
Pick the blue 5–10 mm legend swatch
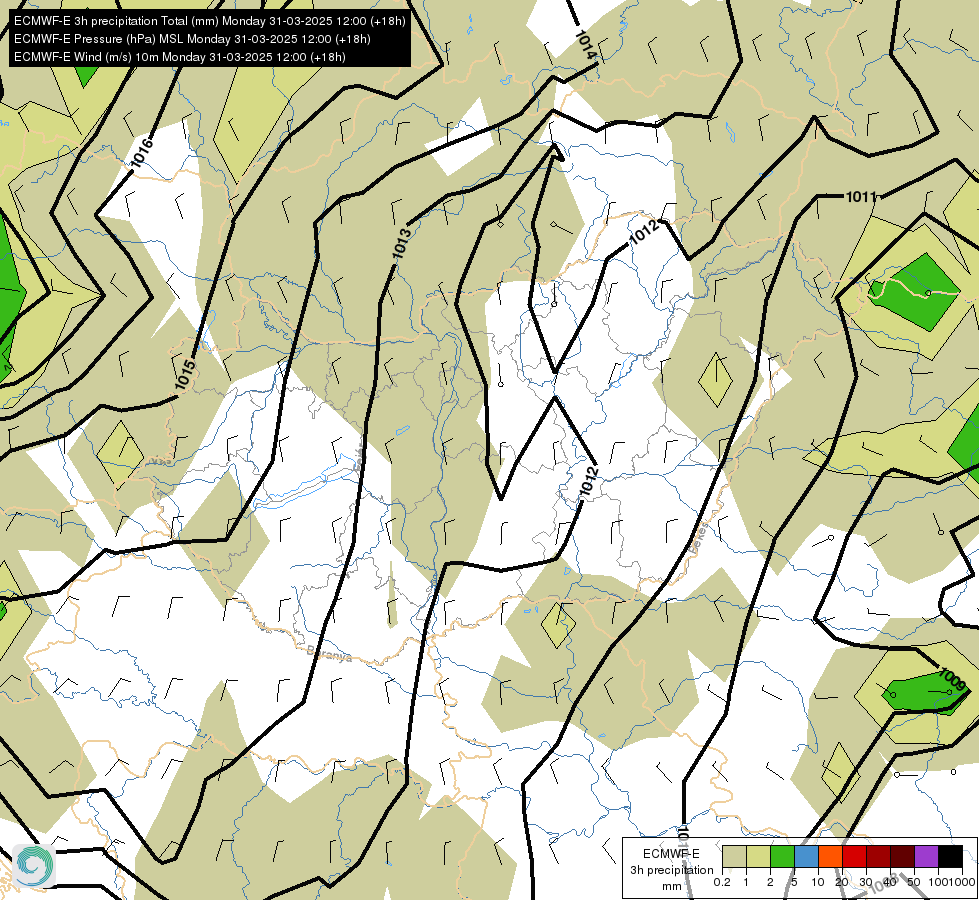[806, 856]
